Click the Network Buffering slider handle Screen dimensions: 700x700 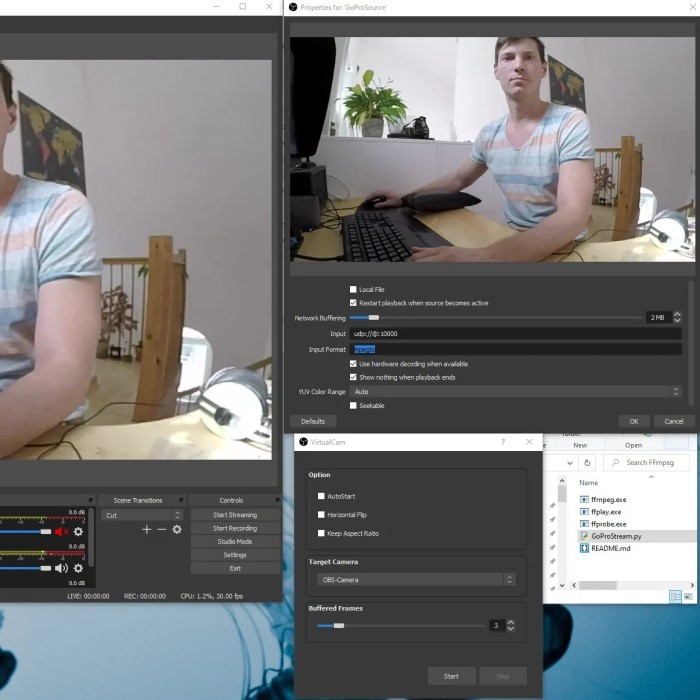coord(374,317)
